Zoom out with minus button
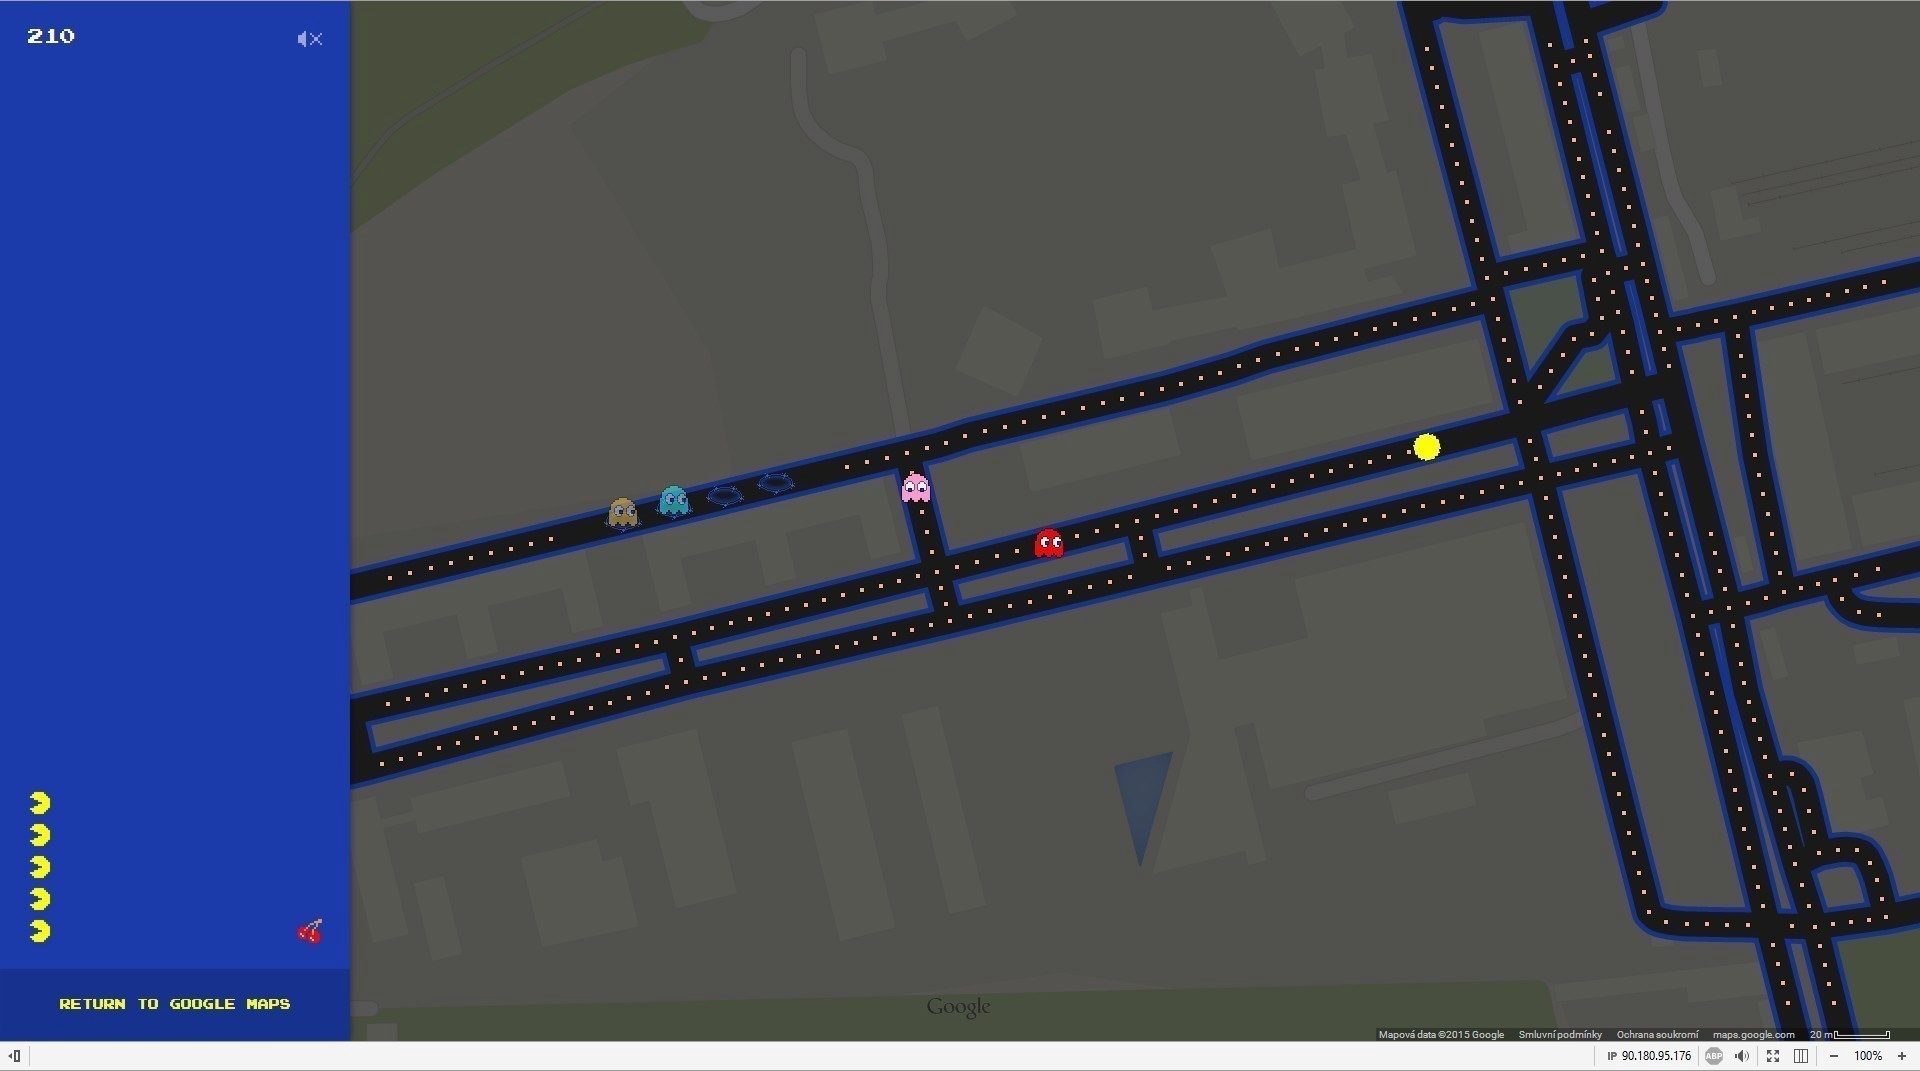The height and width of the screenshot is (1071, 1920). 1834,1056
